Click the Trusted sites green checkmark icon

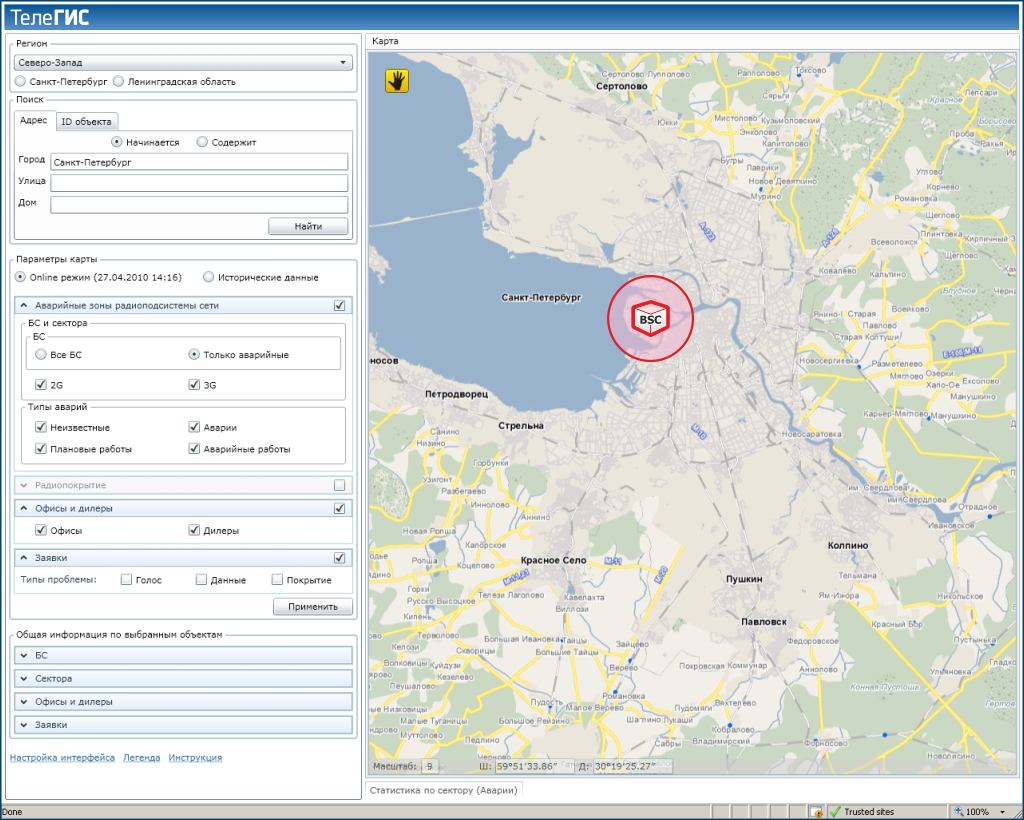835,812
